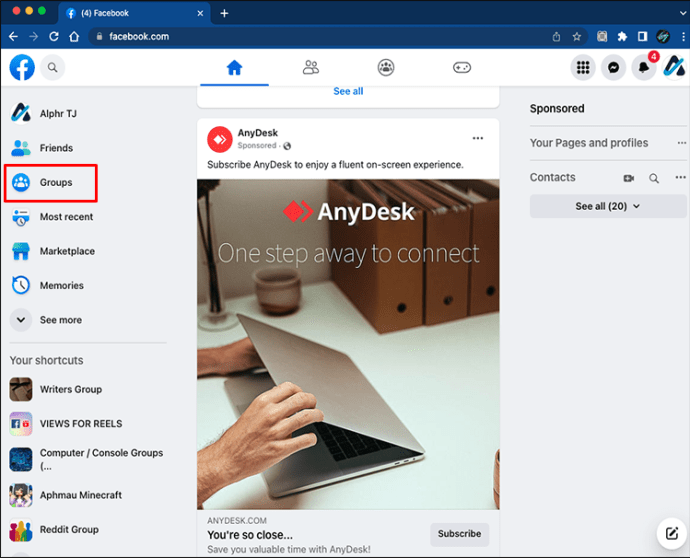The height and width of the screenshot is (558, 690).
Task: Click the Facebook logo icon
Action: click(x=22, y=67)
